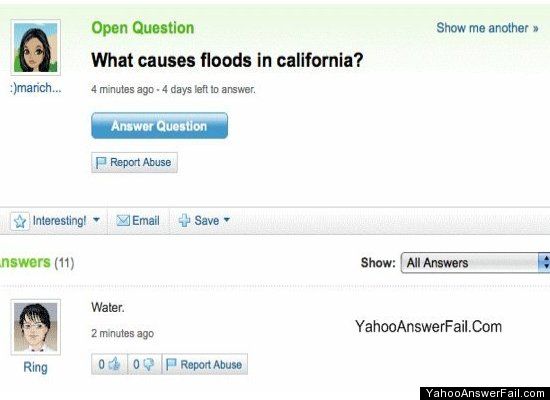Click thumbs down icon on Ring's answer

point(149,364)
